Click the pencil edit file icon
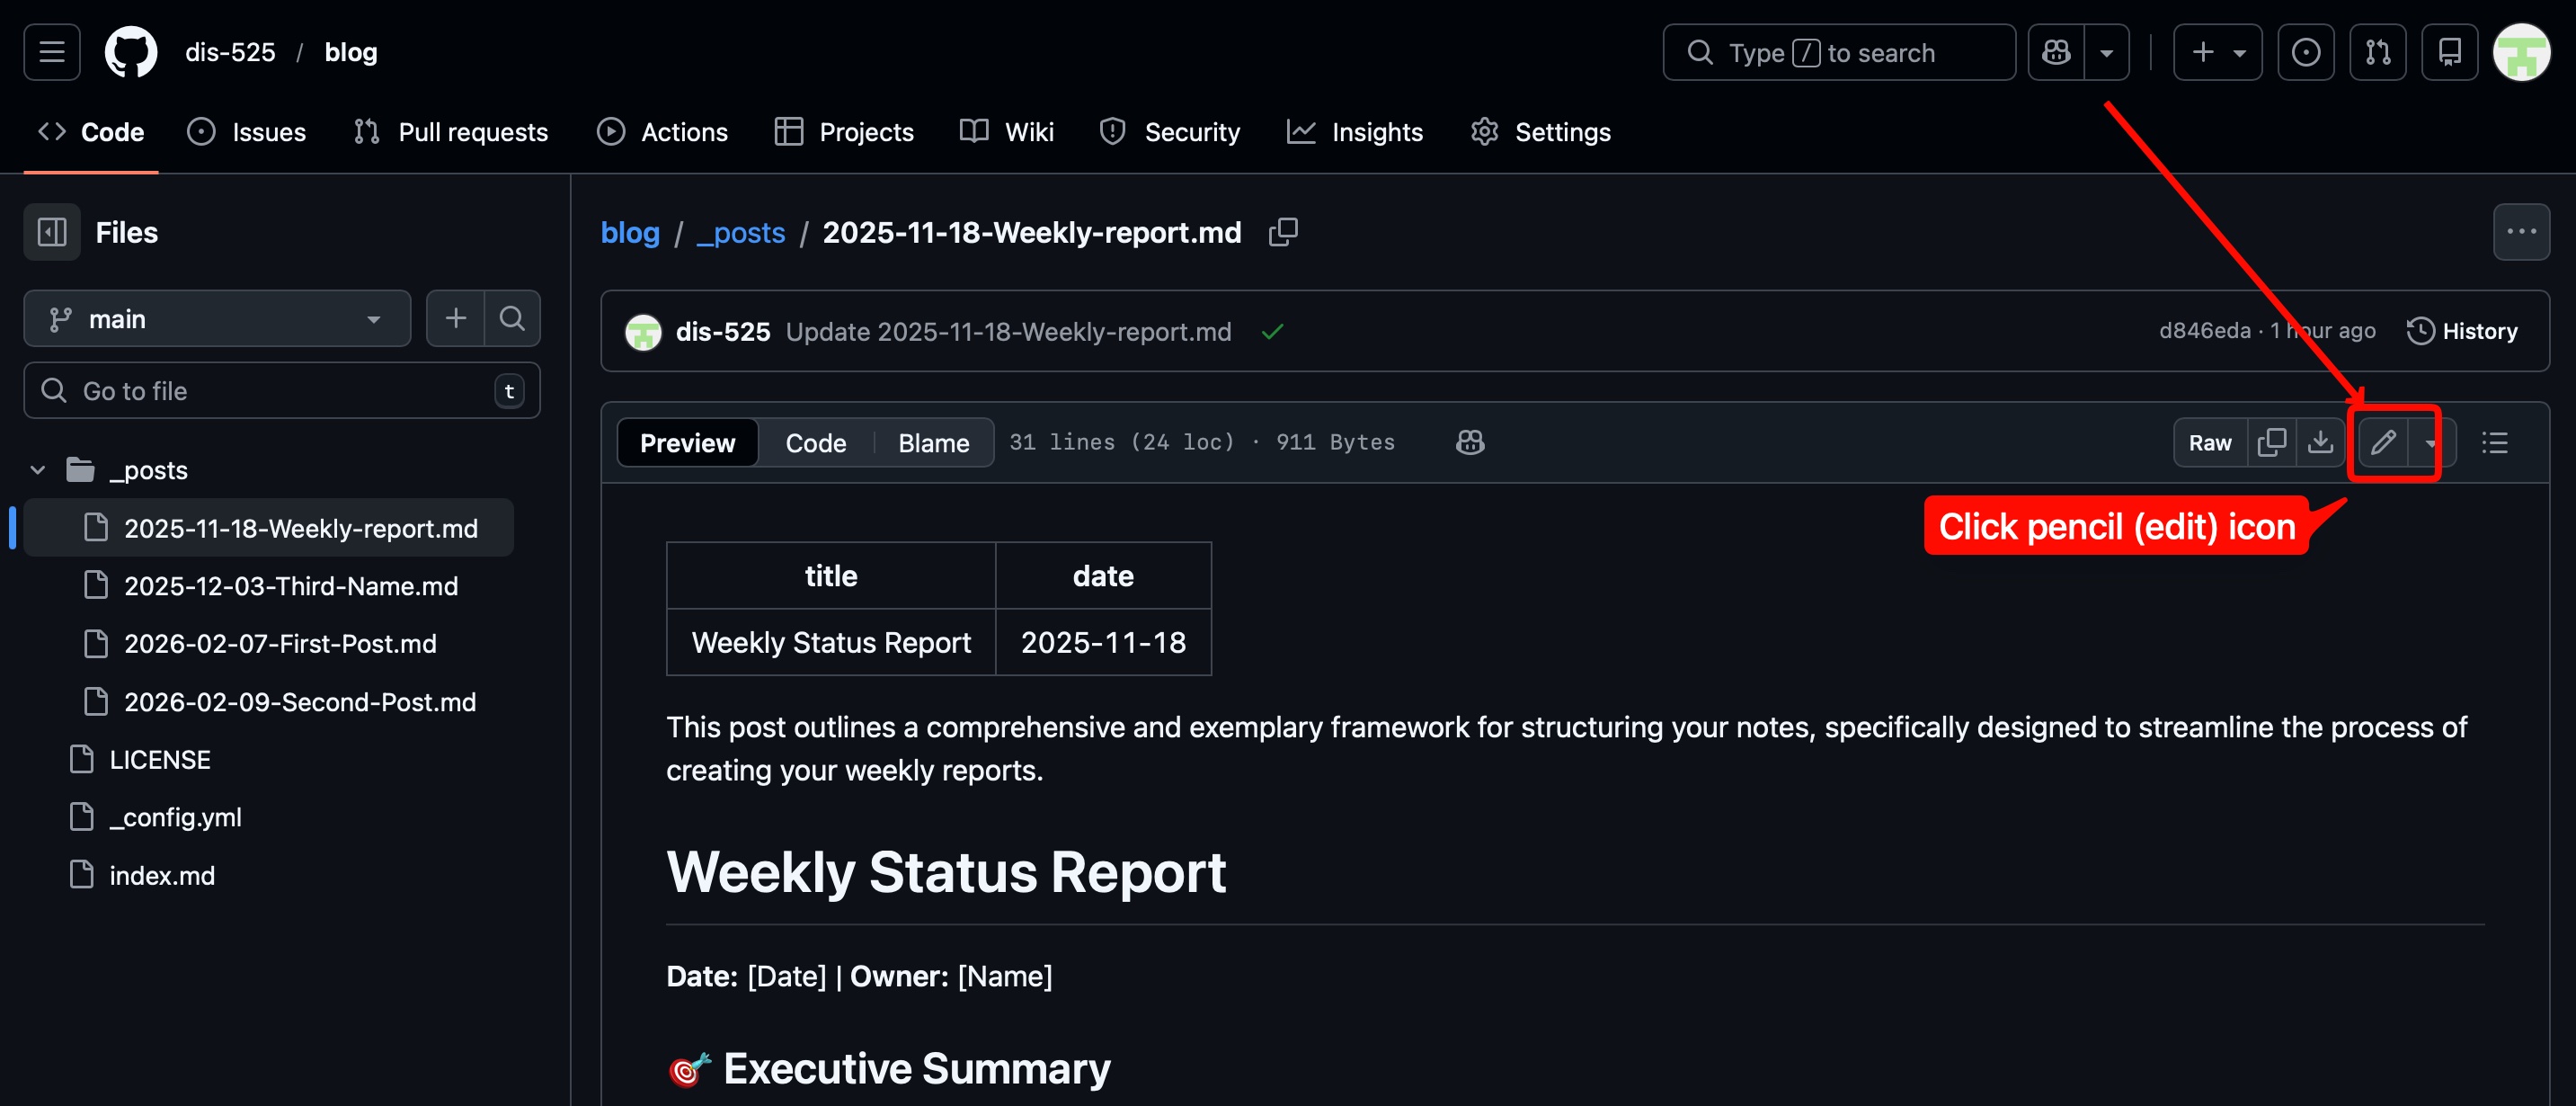The image size is (2576, 1106). pyautogui.click(x=2382, y=442)
